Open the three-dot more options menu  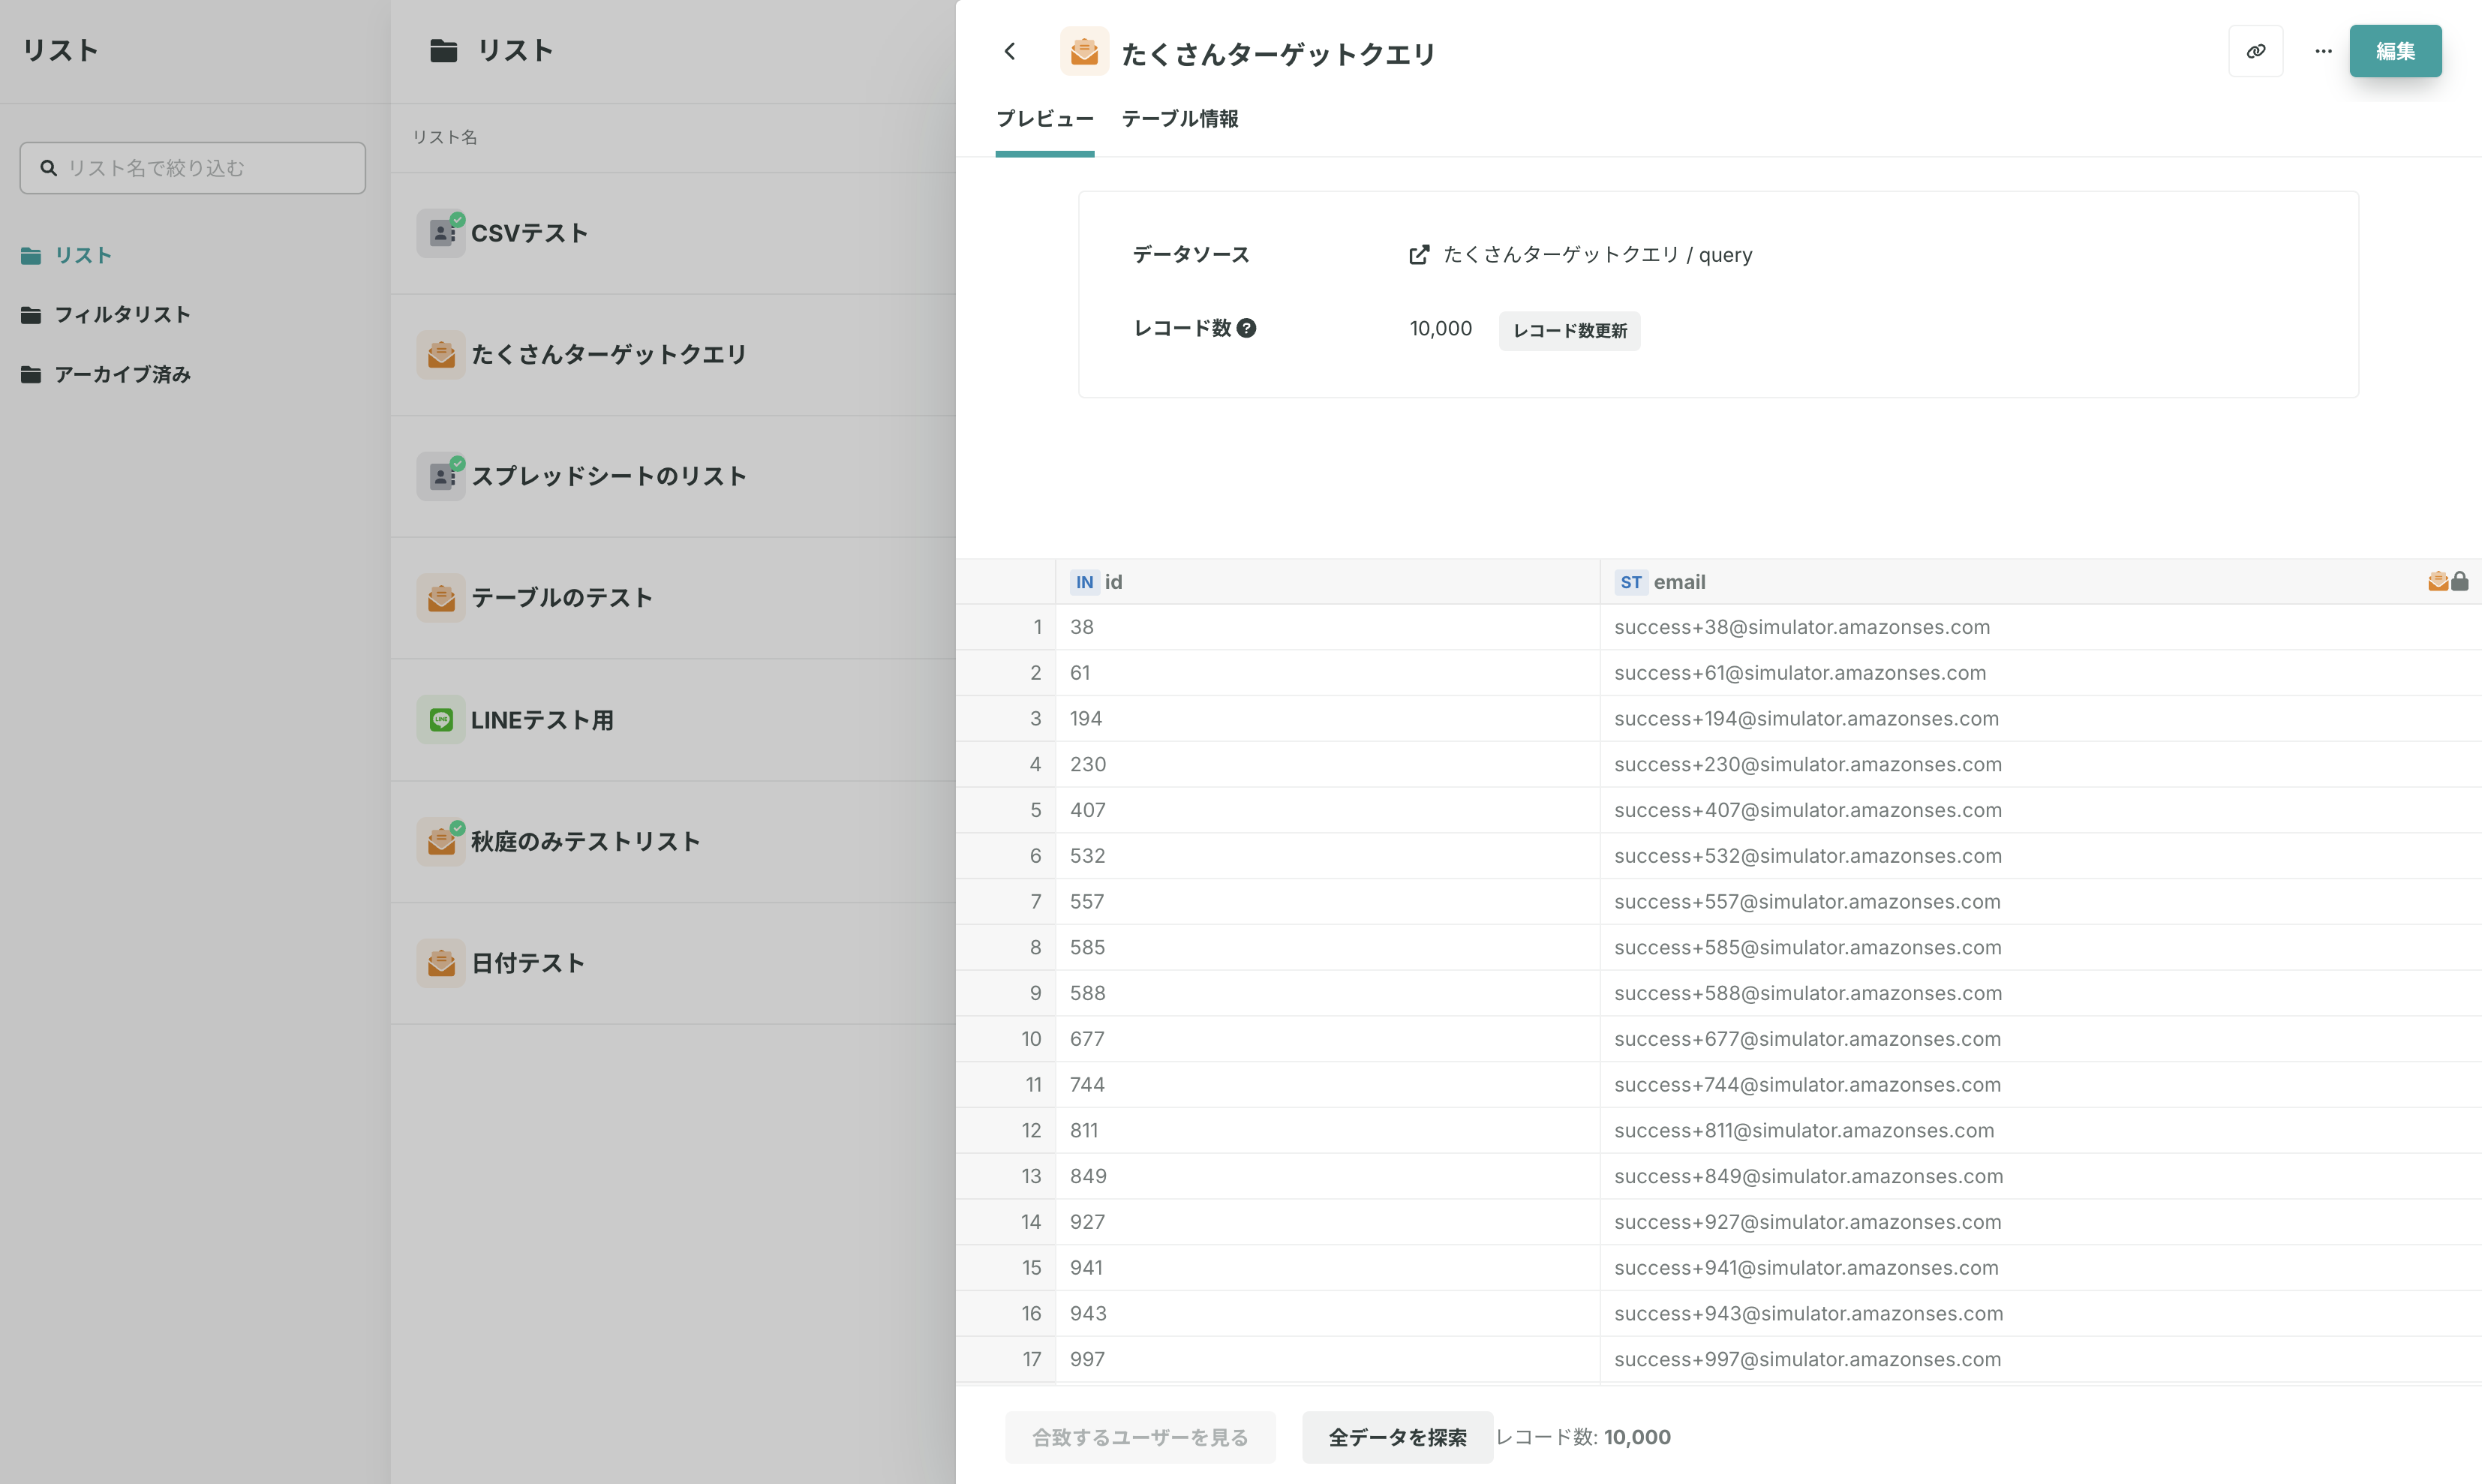(2323, 51)
